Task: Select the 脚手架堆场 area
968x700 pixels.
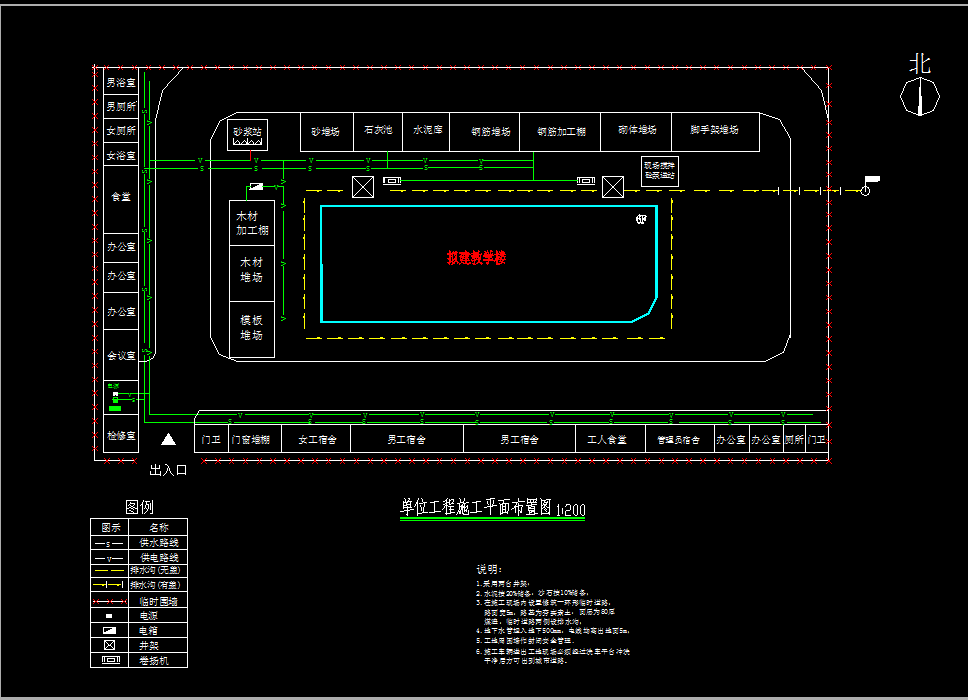Action: [x=714, y=131]
